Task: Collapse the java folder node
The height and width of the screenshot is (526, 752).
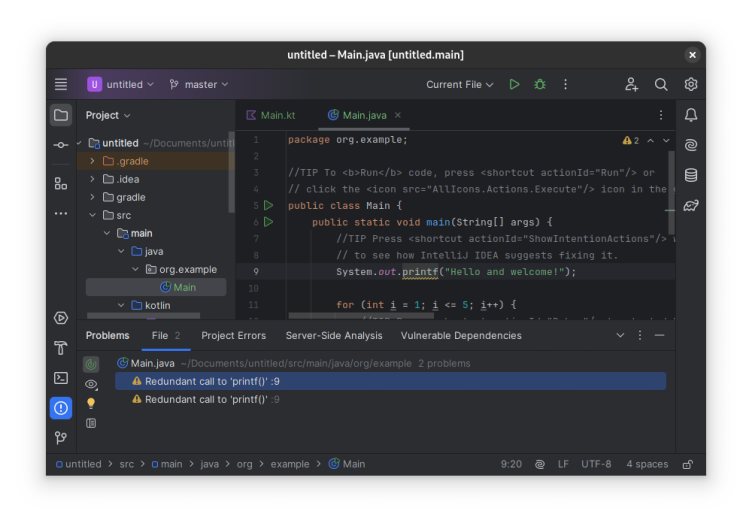Action: pos(121,251)
